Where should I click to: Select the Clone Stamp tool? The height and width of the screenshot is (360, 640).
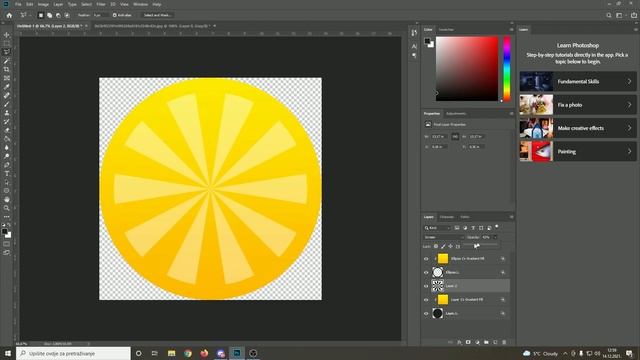(7, 113)
